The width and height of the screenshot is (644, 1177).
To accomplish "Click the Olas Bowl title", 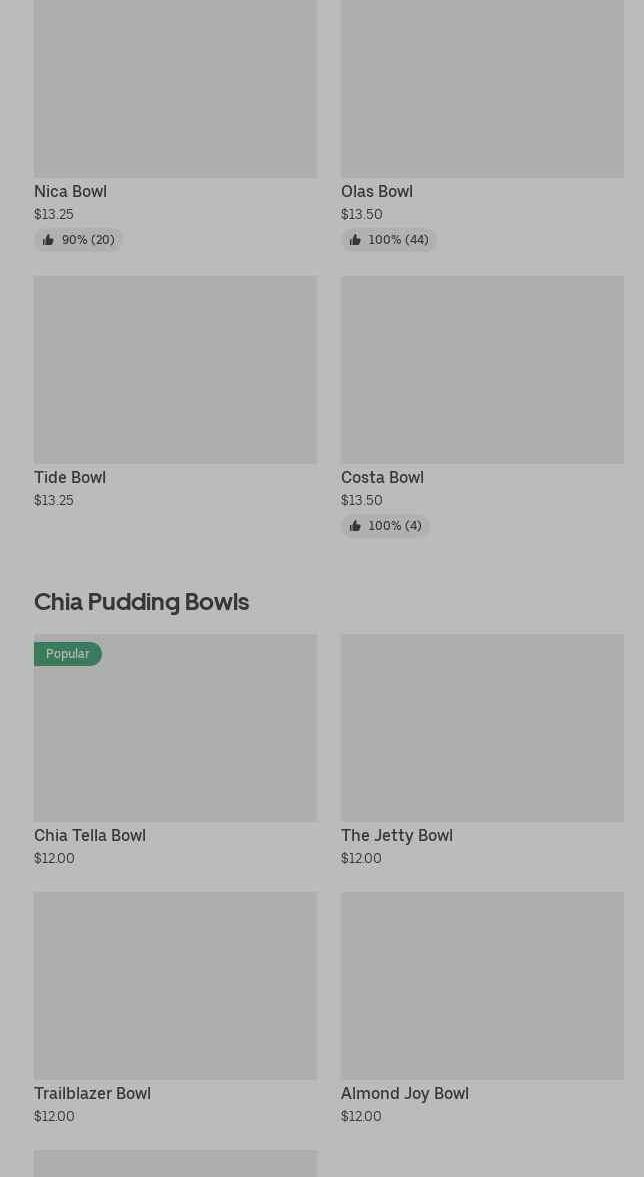I will point(377,191).
